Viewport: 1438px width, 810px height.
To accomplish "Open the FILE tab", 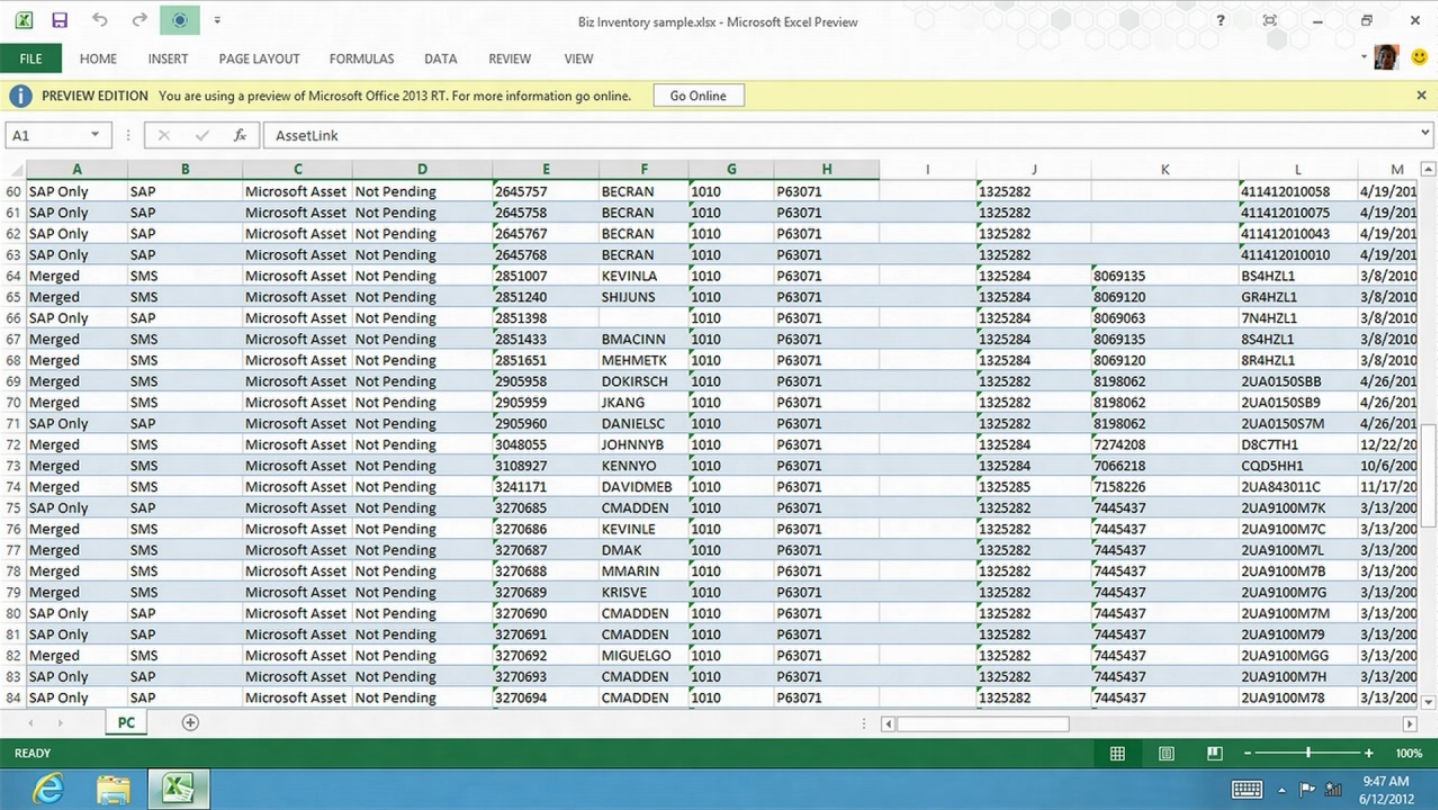I will coord(31,59).
